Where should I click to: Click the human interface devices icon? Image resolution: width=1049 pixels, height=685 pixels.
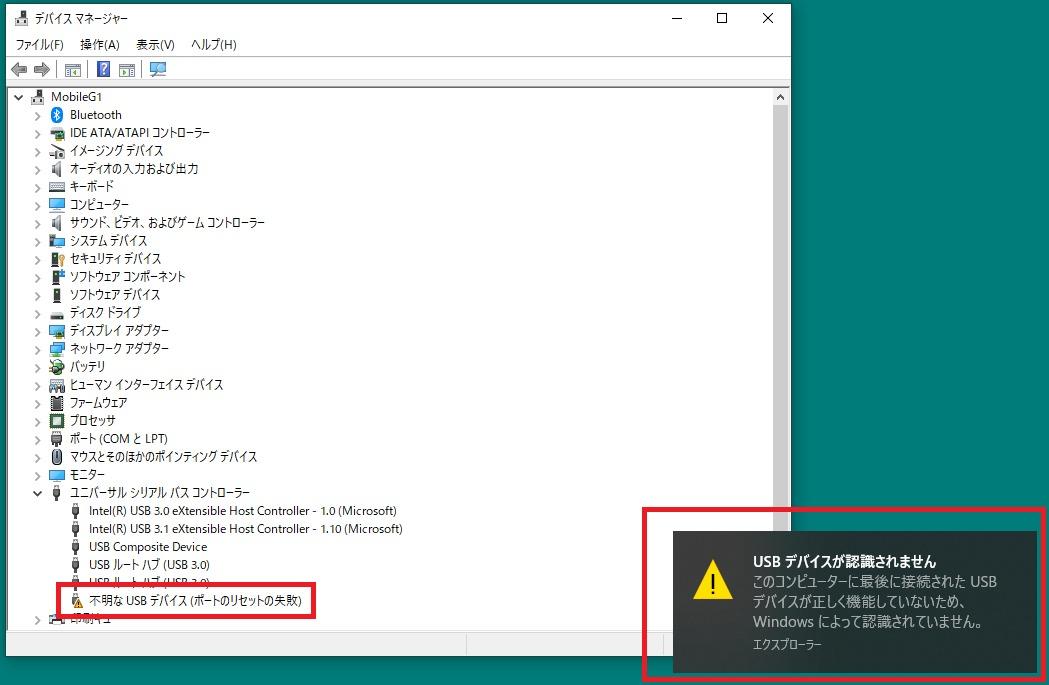(x=57, y=385)
